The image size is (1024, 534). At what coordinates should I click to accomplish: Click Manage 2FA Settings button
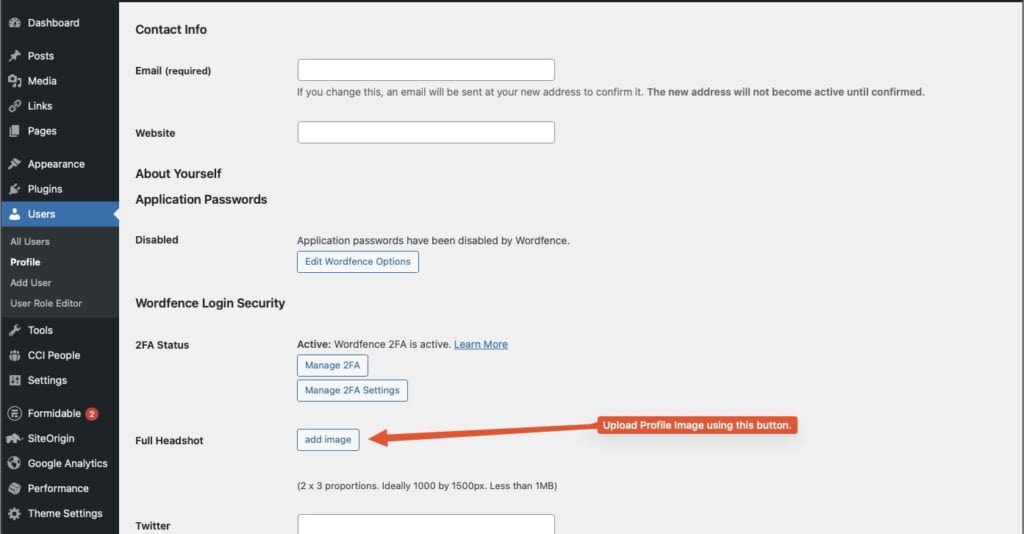(352, 390)
